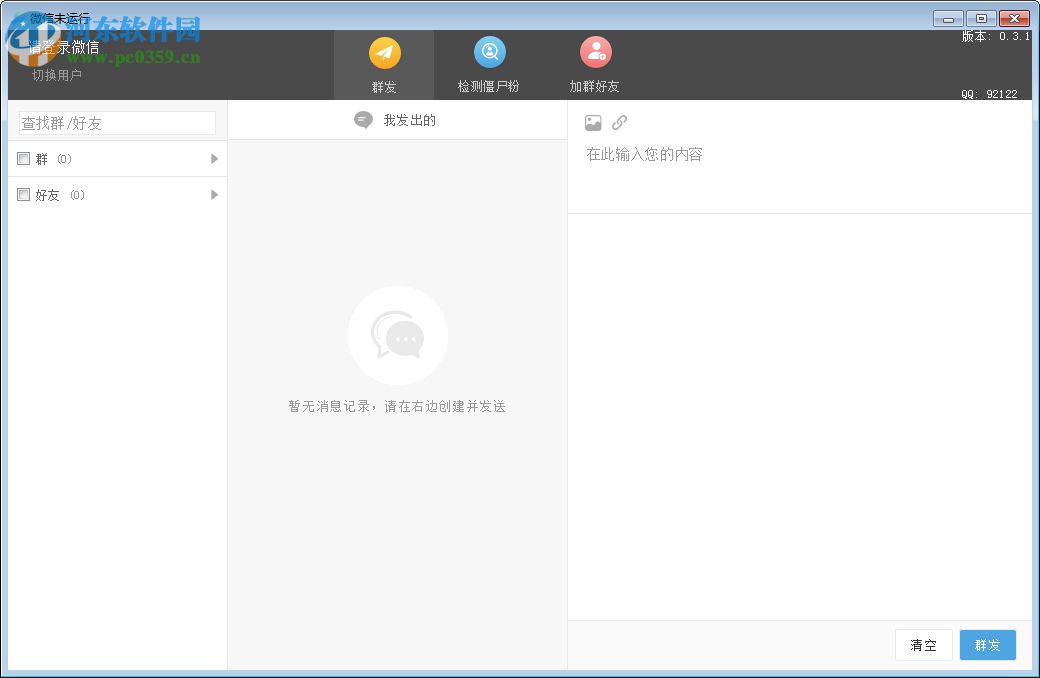
Task: Click the 加群好友 add friends icon
Action: click(595, 51)
